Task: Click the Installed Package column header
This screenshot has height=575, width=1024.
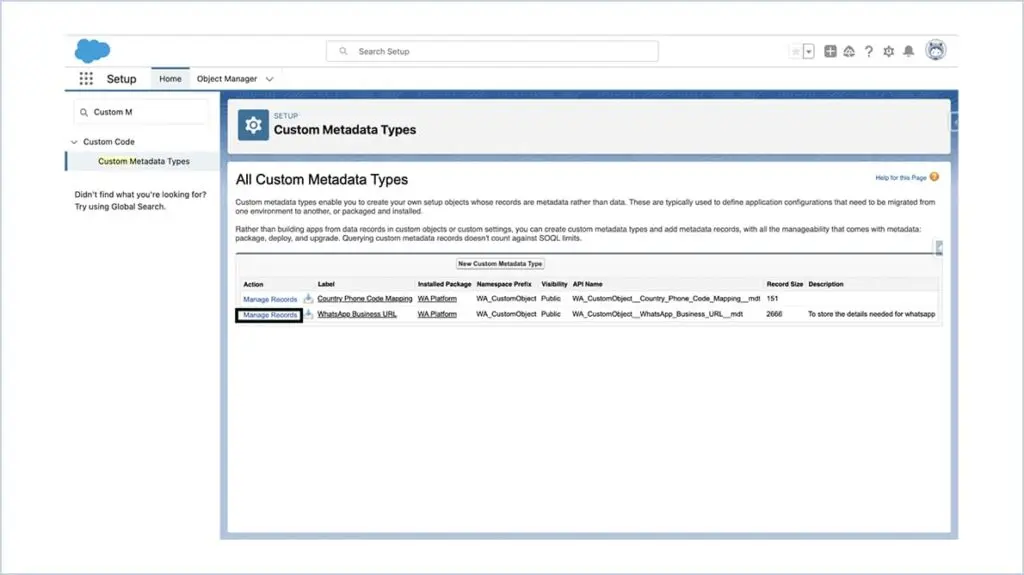Action: click(x=444, y=284)
